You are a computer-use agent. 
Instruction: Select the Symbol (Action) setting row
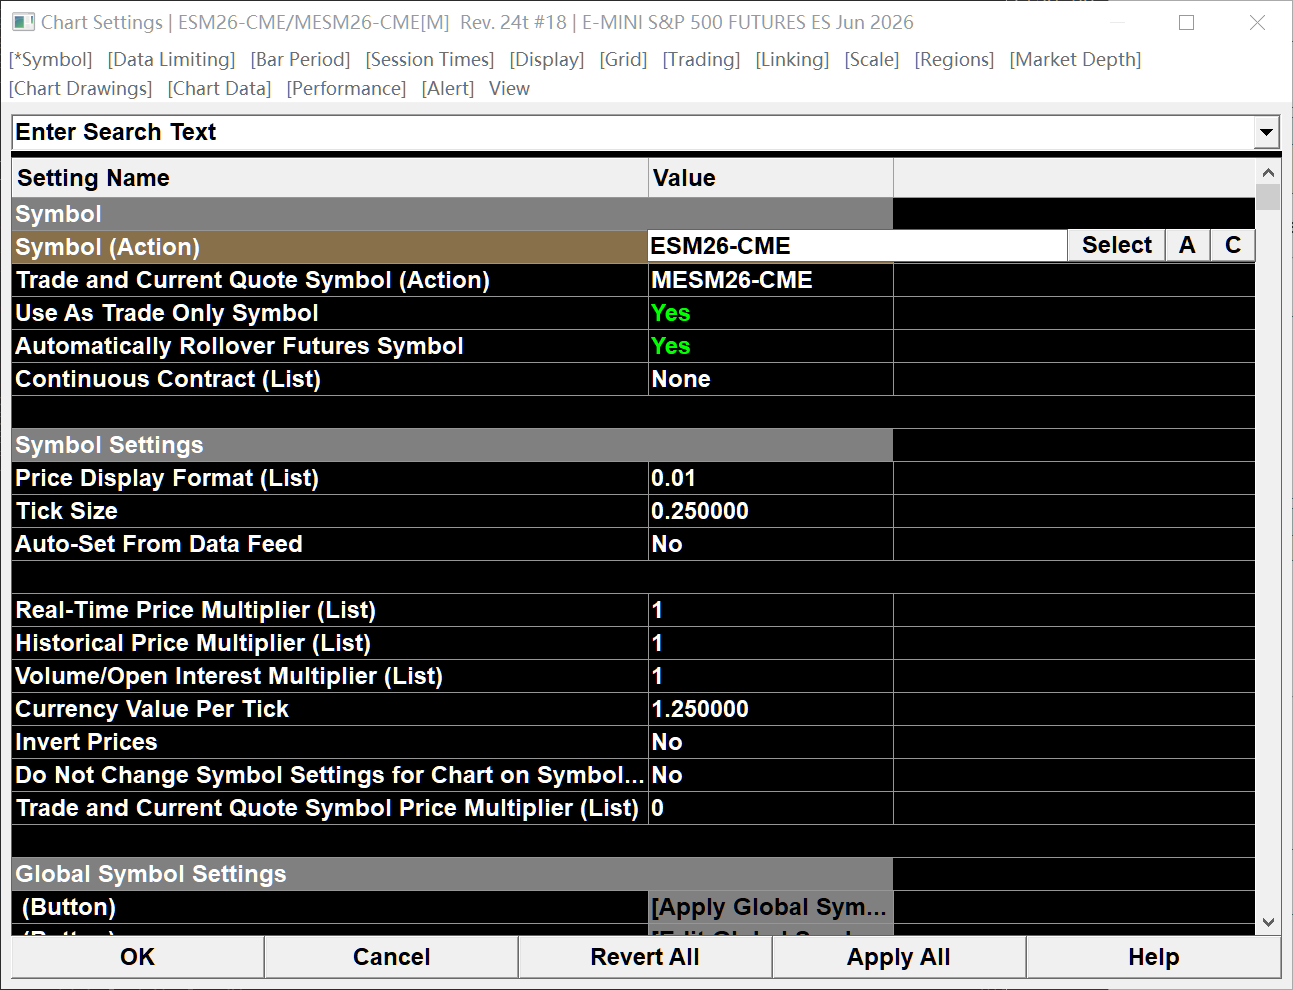coord(330,247)
